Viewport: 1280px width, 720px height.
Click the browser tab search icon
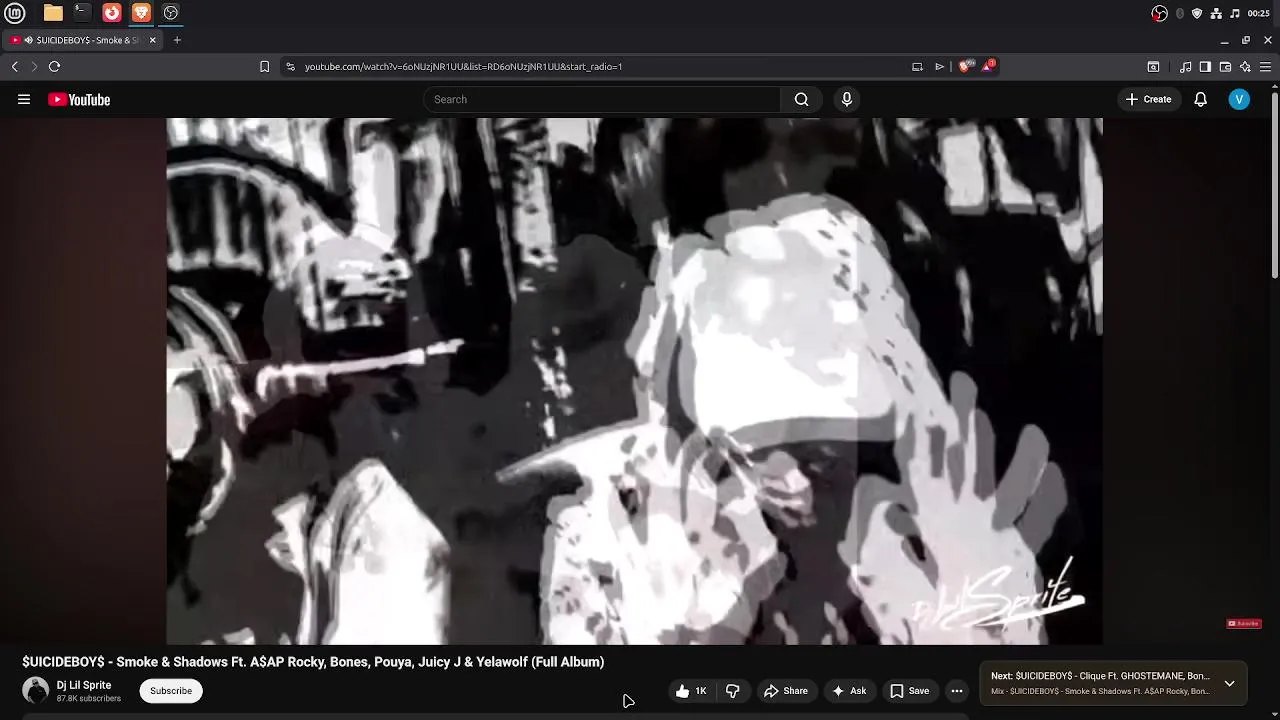click(x=1153, y=67)
